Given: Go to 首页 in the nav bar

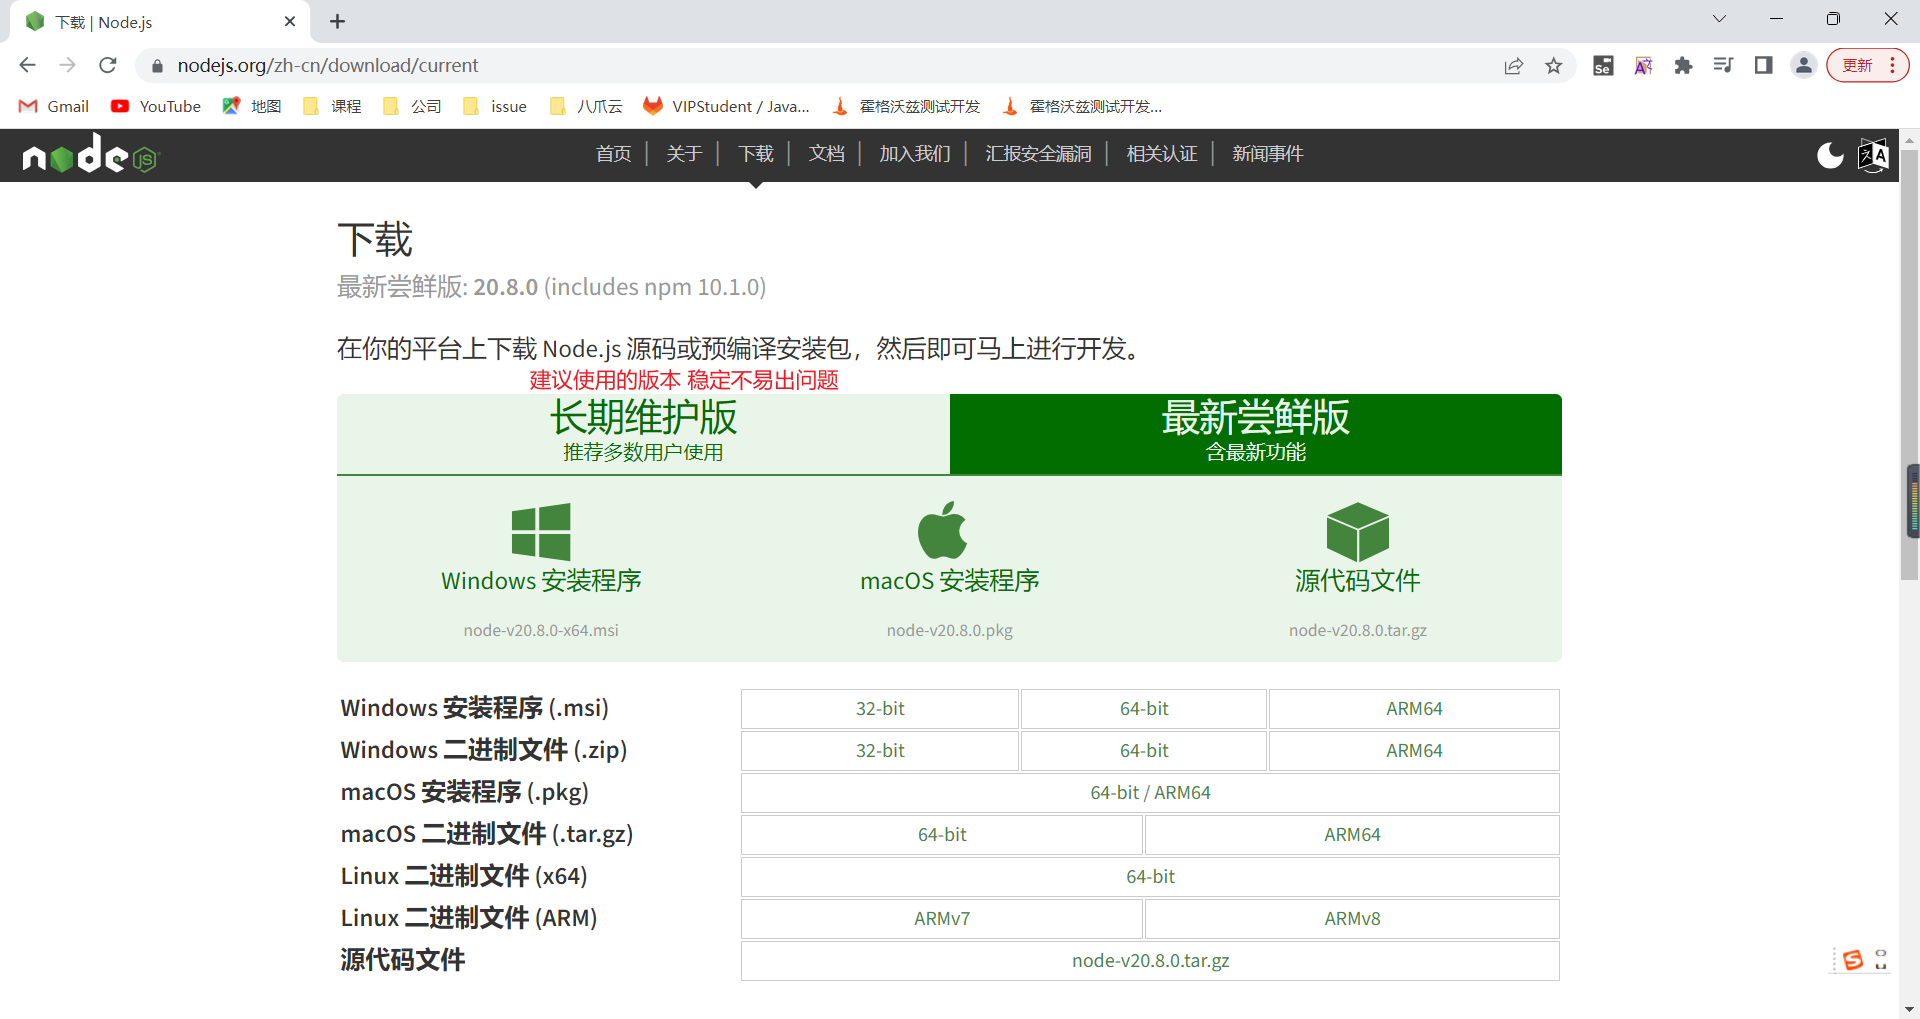Looking at the screenshot, I should (x=614, y=153).
